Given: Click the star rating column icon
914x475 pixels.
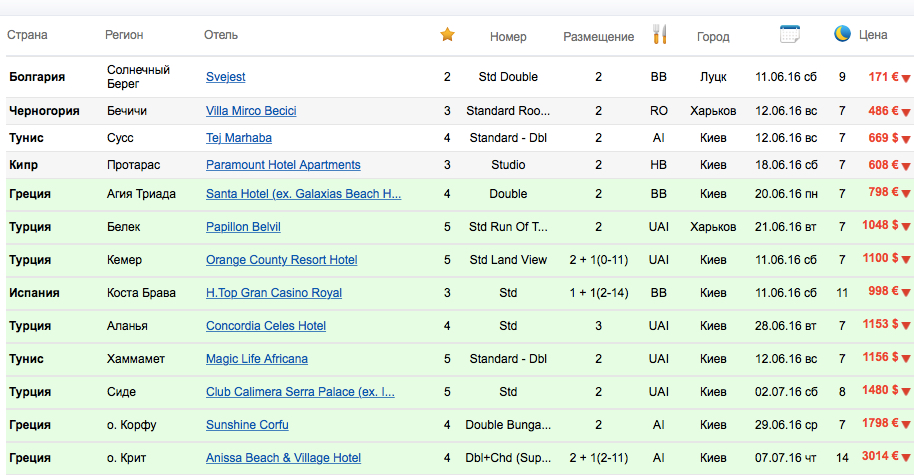Looking at the screenshot, I should click(x=447, y=35).
